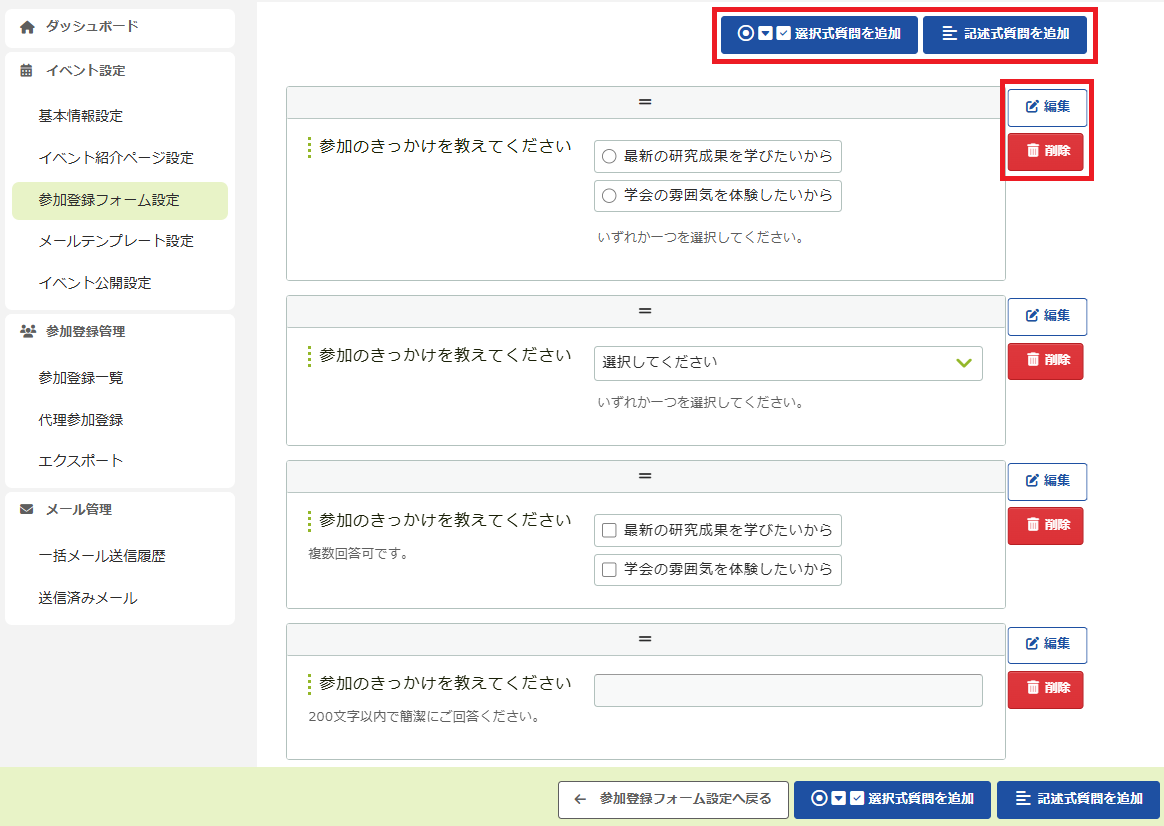This screenshot has width=1164, height=826.
Task: Click the Dashboard home icon
Action: point(27,27)
